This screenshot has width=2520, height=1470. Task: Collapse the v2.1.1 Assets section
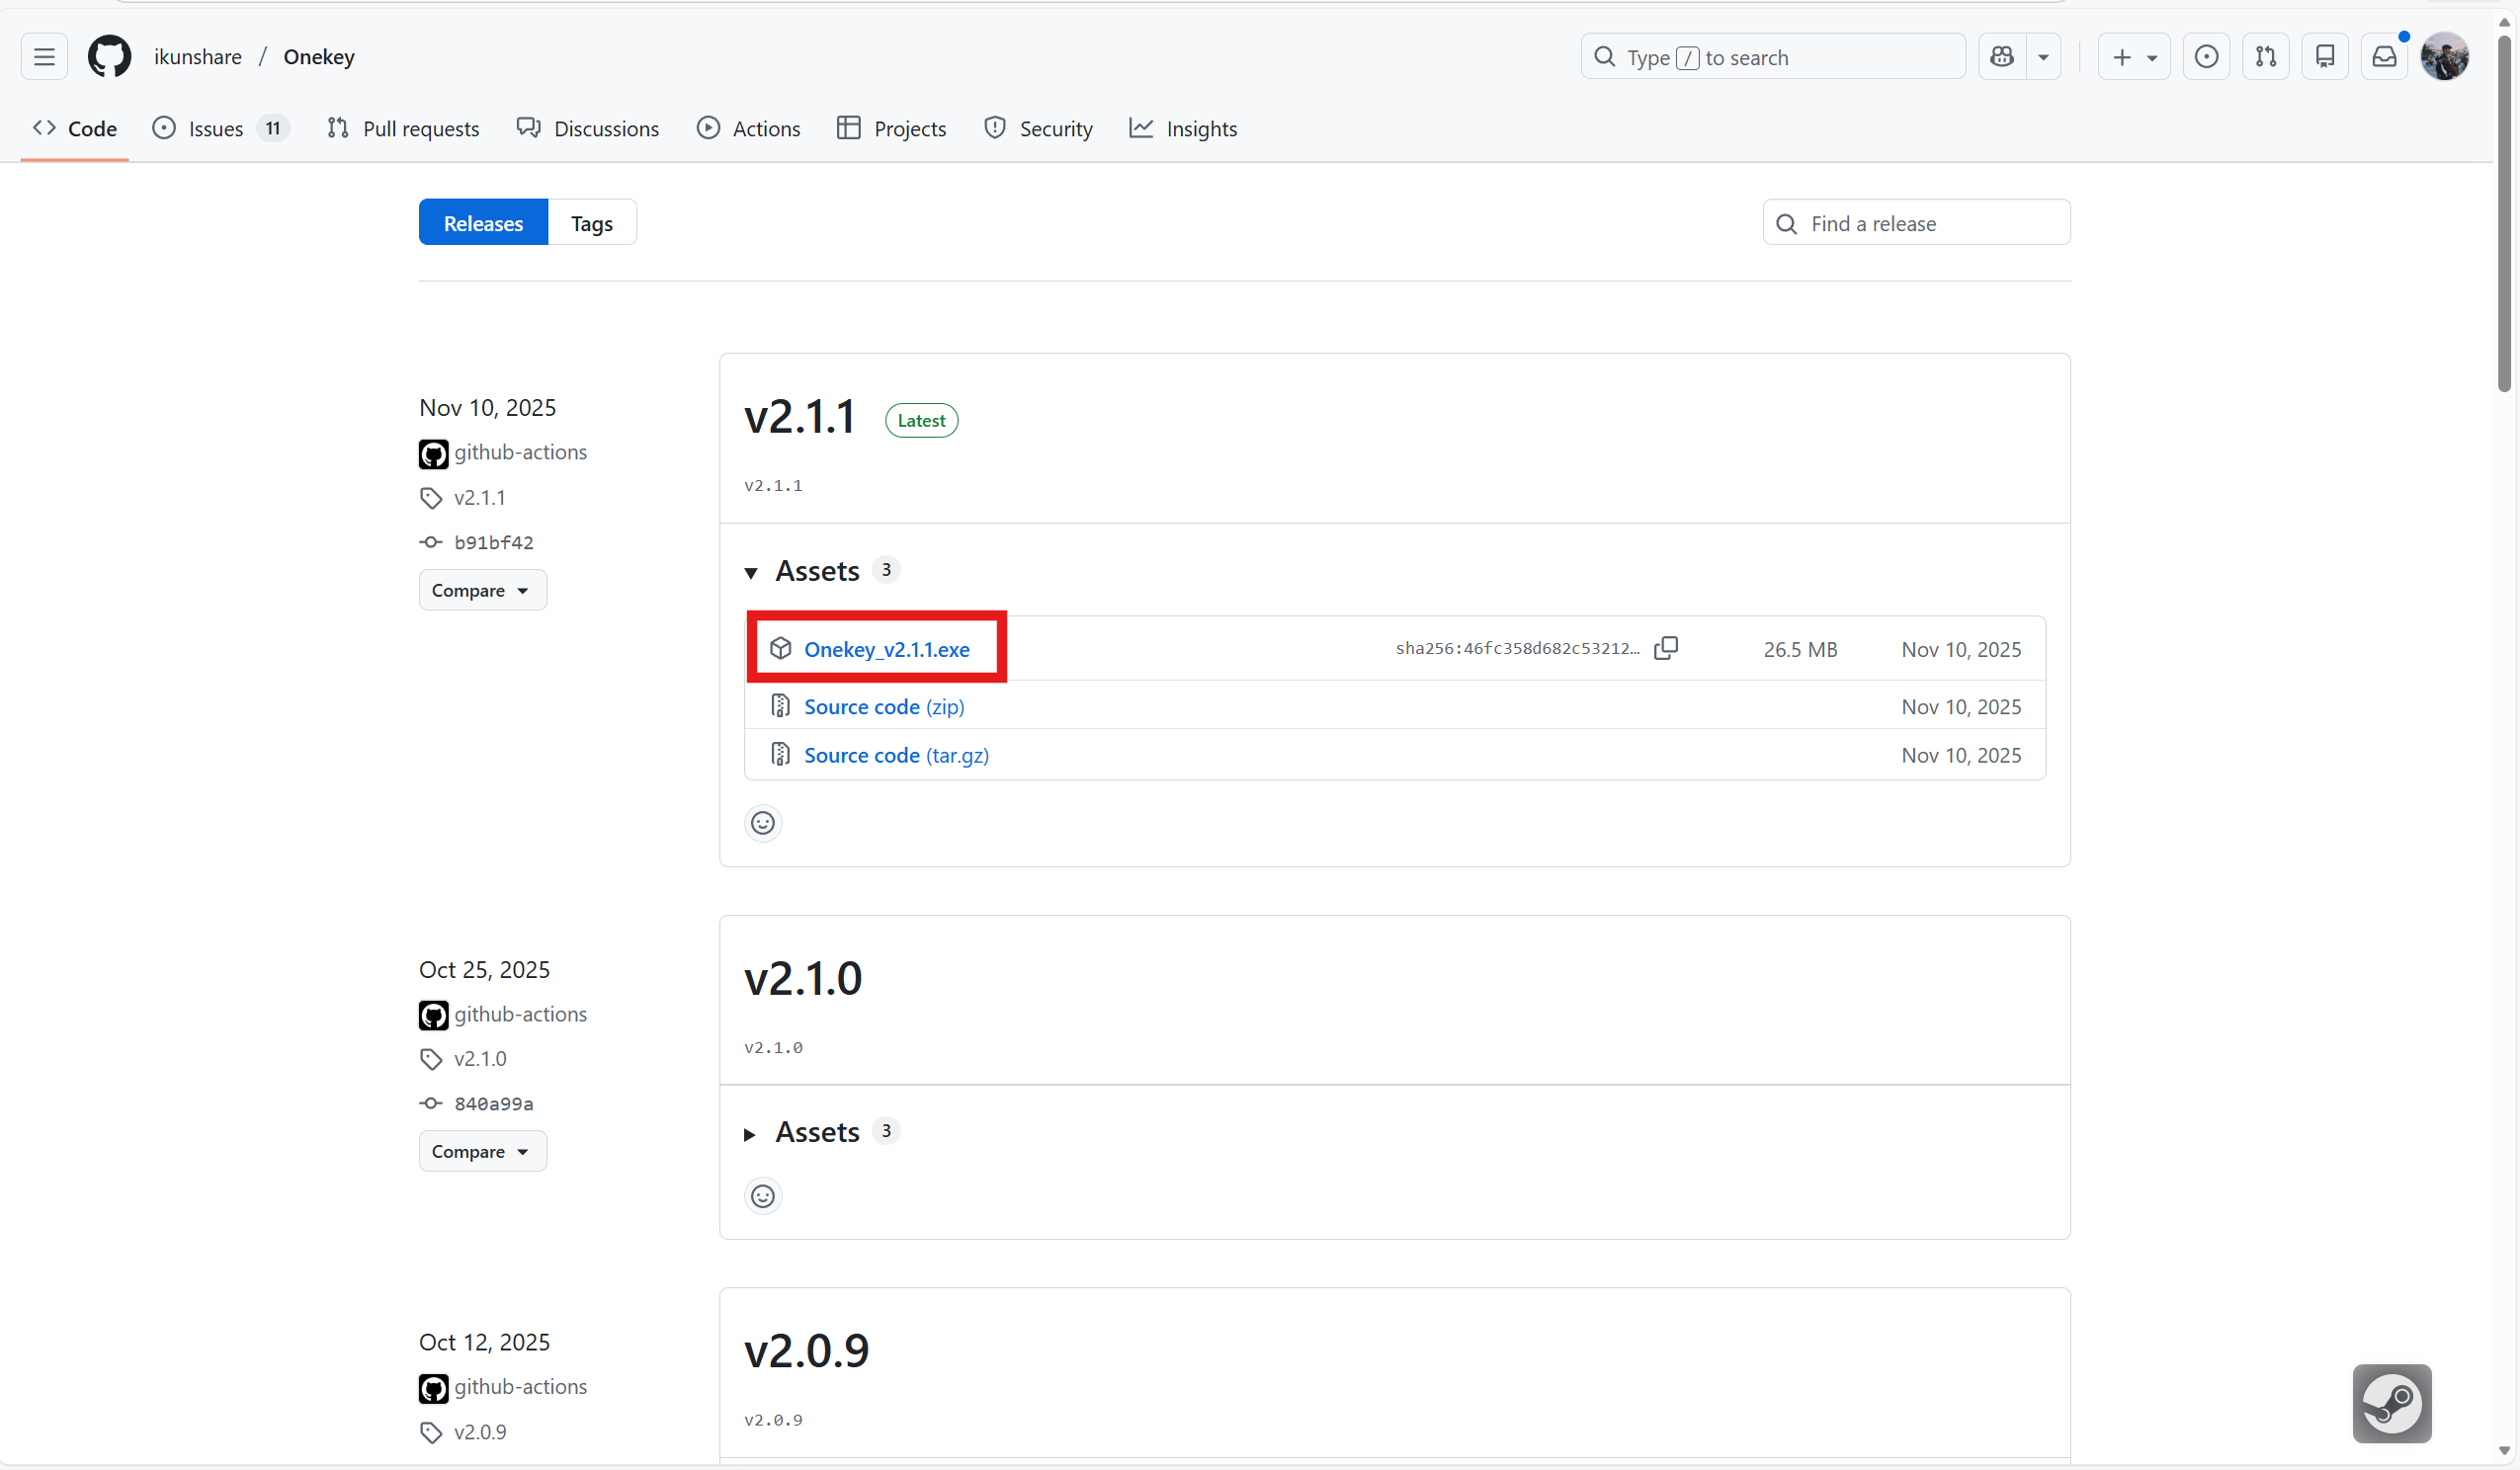pyautogui.click(x=751, y=572)
